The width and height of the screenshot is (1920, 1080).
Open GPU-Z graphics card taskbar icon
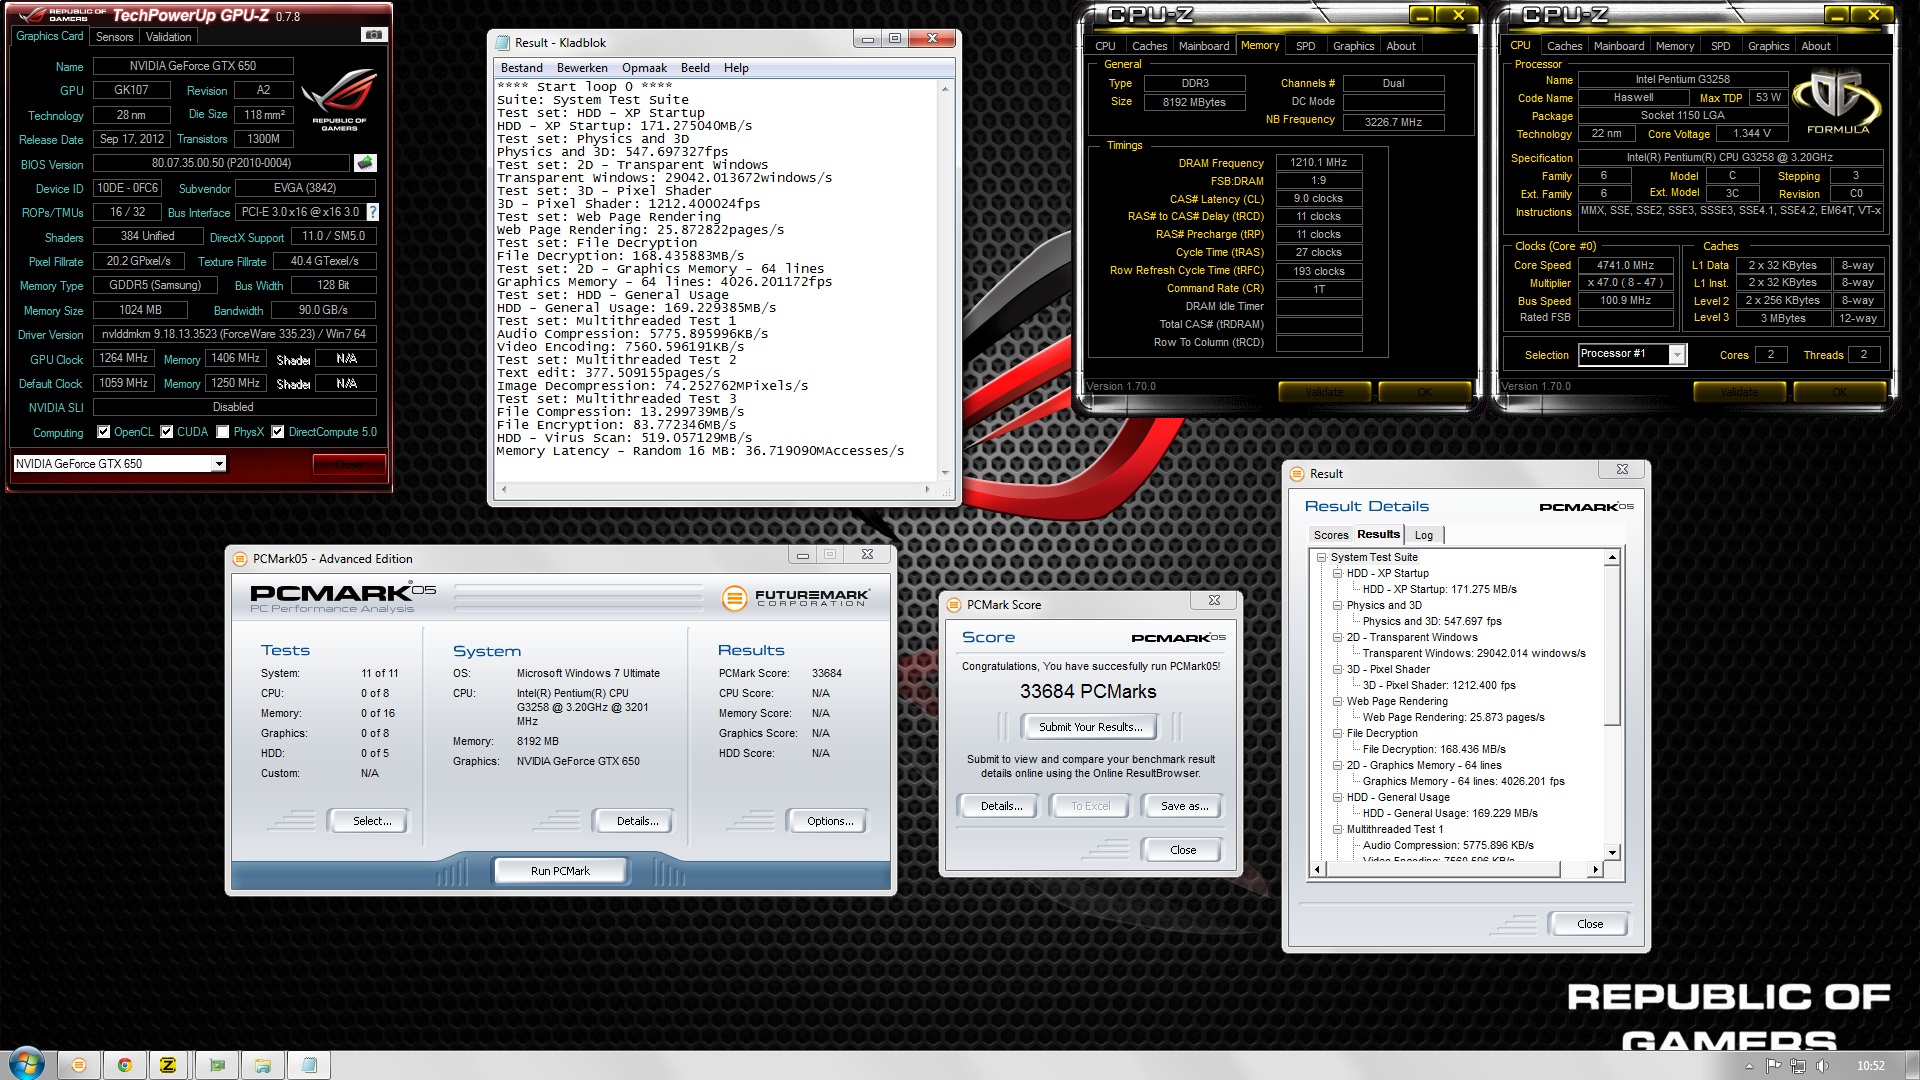217,1065
